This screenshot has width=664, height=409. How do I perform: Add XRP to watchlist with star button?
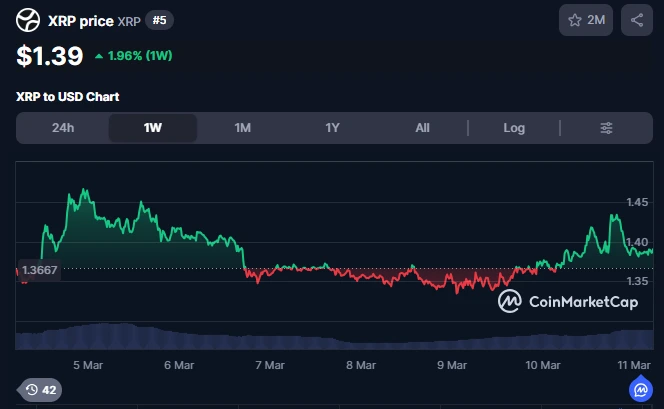[x=586, y=20]
